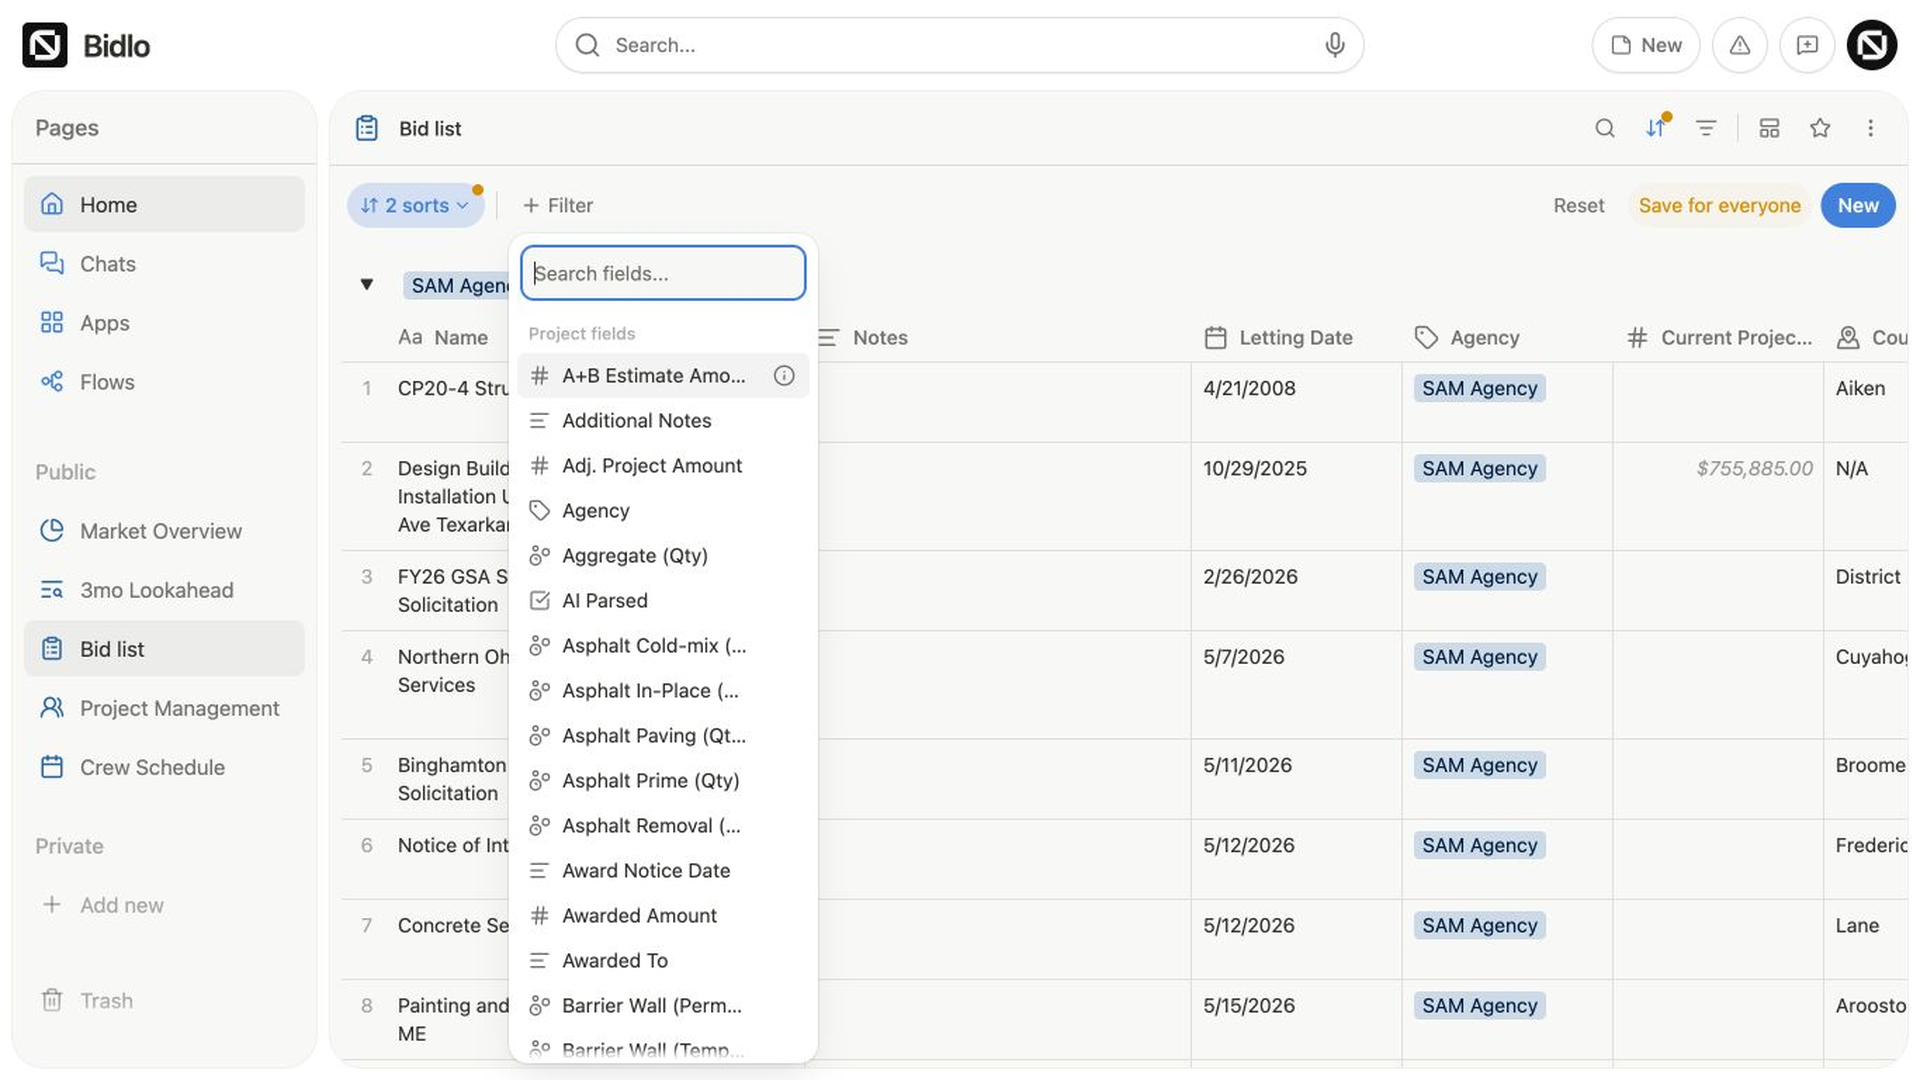
Task: Click SAM Agency tag in row 4
Action: click(x=1479, y=657)
